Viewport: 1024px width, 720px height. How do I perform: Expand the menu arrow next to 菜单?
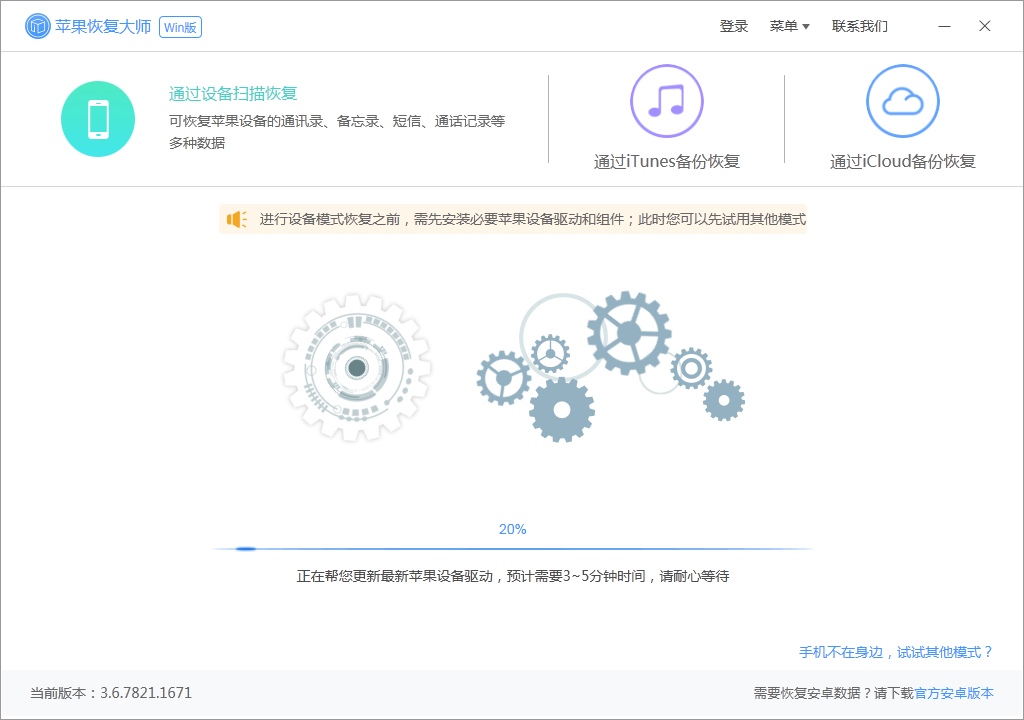[808, 27]
